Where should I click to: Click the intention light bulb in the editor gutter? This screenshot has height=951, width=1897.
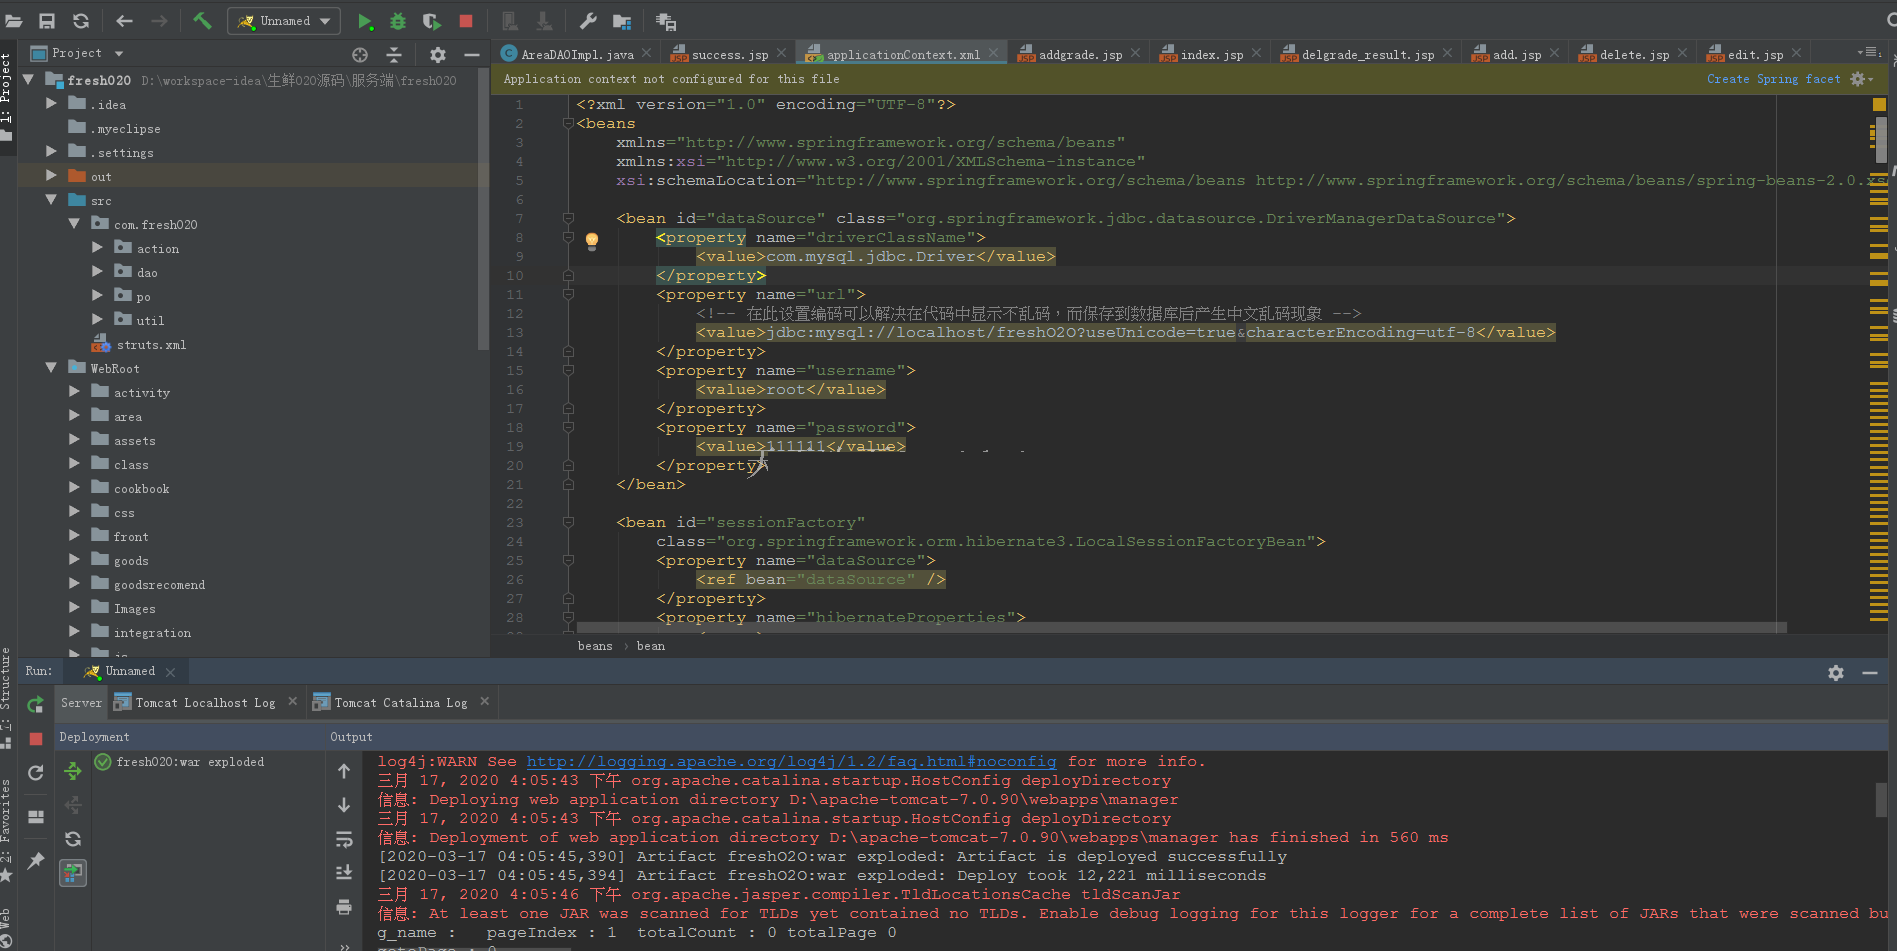pyautogui.click(x=592, y=240)
